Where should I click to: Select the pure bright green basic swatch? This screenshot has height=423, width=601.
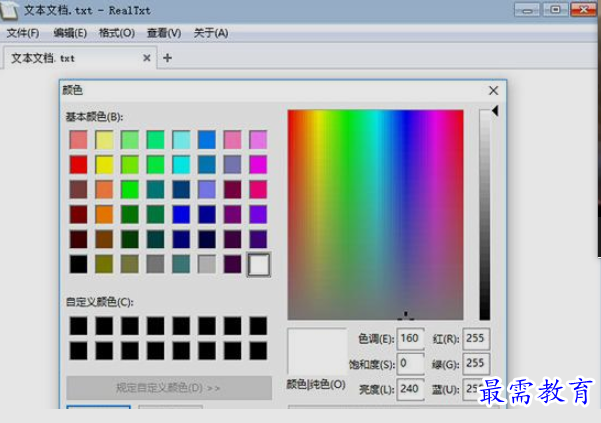pos(130,190)
